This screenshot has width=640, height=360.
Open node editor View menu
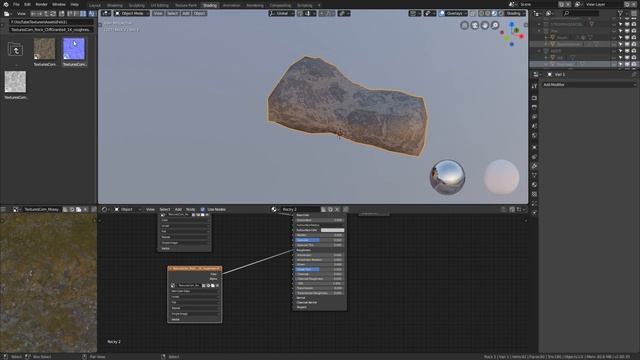(x=150, y=209)
